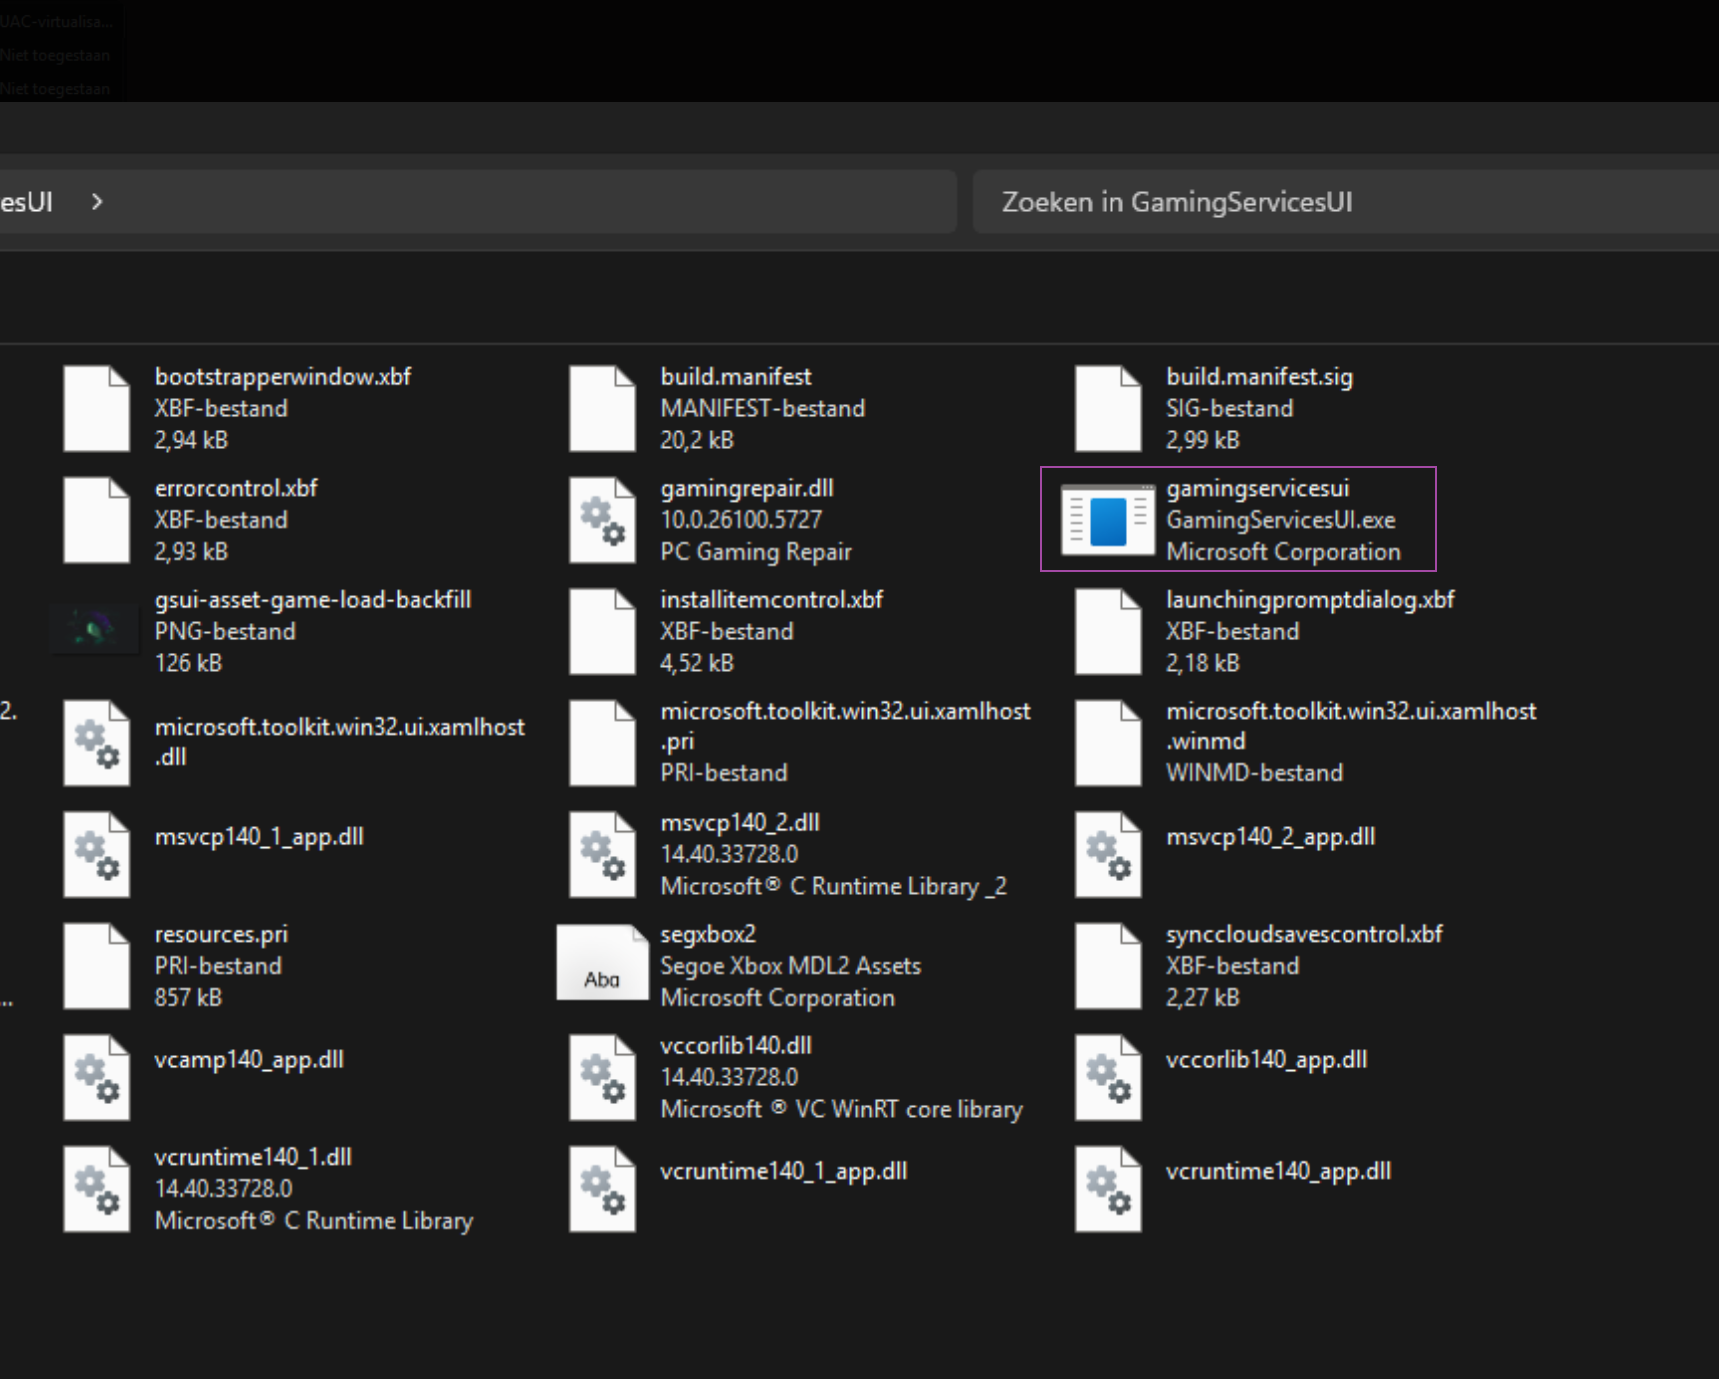Select the errorcontrol.xbf file name
Screen dimensions: 1719x1379
(x=236, y=488)
